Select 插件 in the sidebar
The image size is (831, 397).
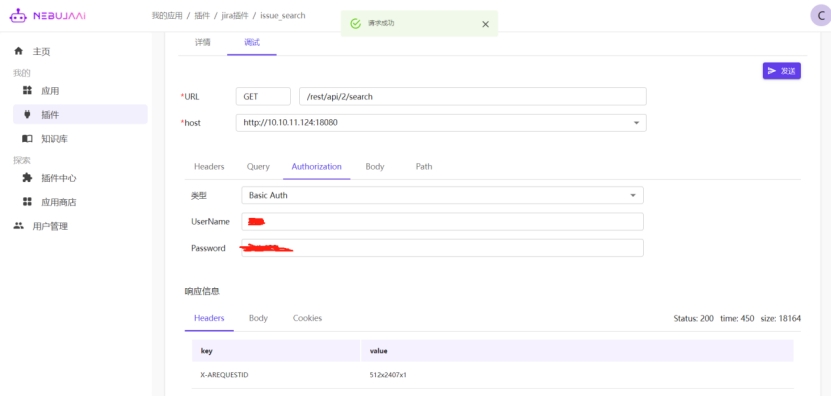tap(80, 114)
